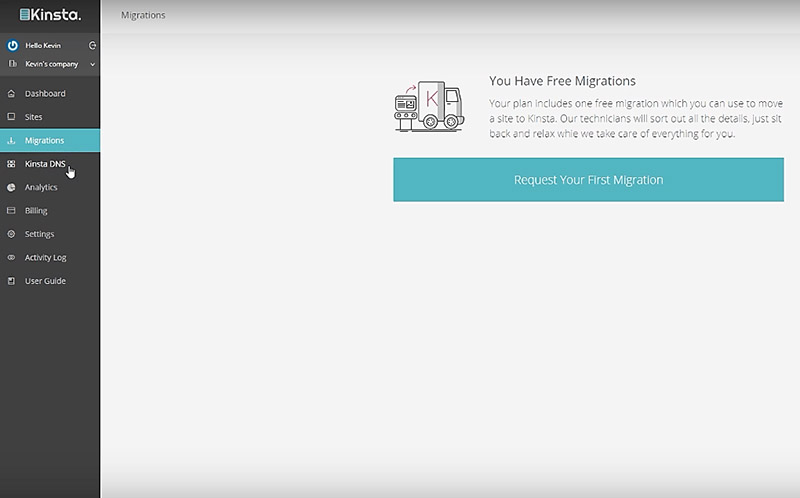The width and height of the screenshot is (800, 498).
Task: Open Settings from the sidebar
Action: [x=50, y=234]
